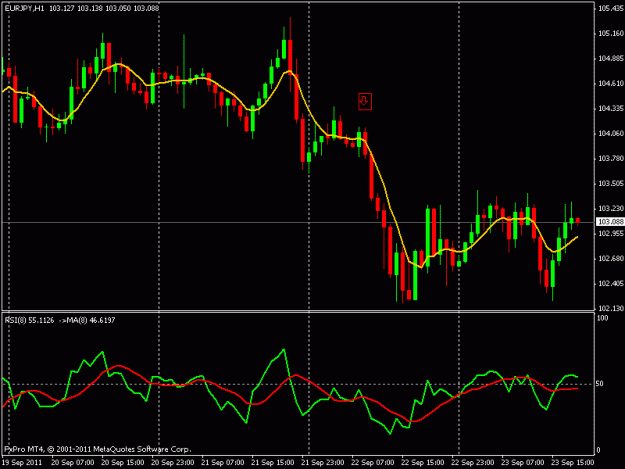Click the 19 Sep 2011 date label
The image size is (625, 469).
(x=22, y=463)
